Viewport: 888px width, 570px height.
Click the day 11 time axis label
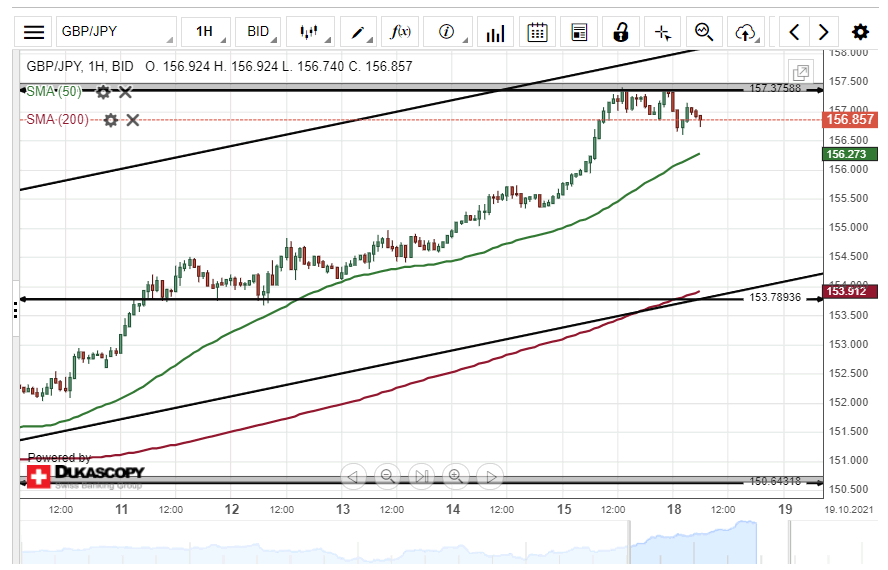point(121,509)
